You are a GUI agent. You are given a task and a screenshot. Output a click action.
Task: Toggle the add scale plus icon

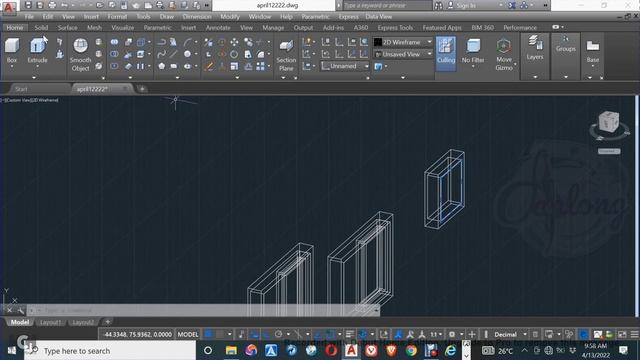472,334
